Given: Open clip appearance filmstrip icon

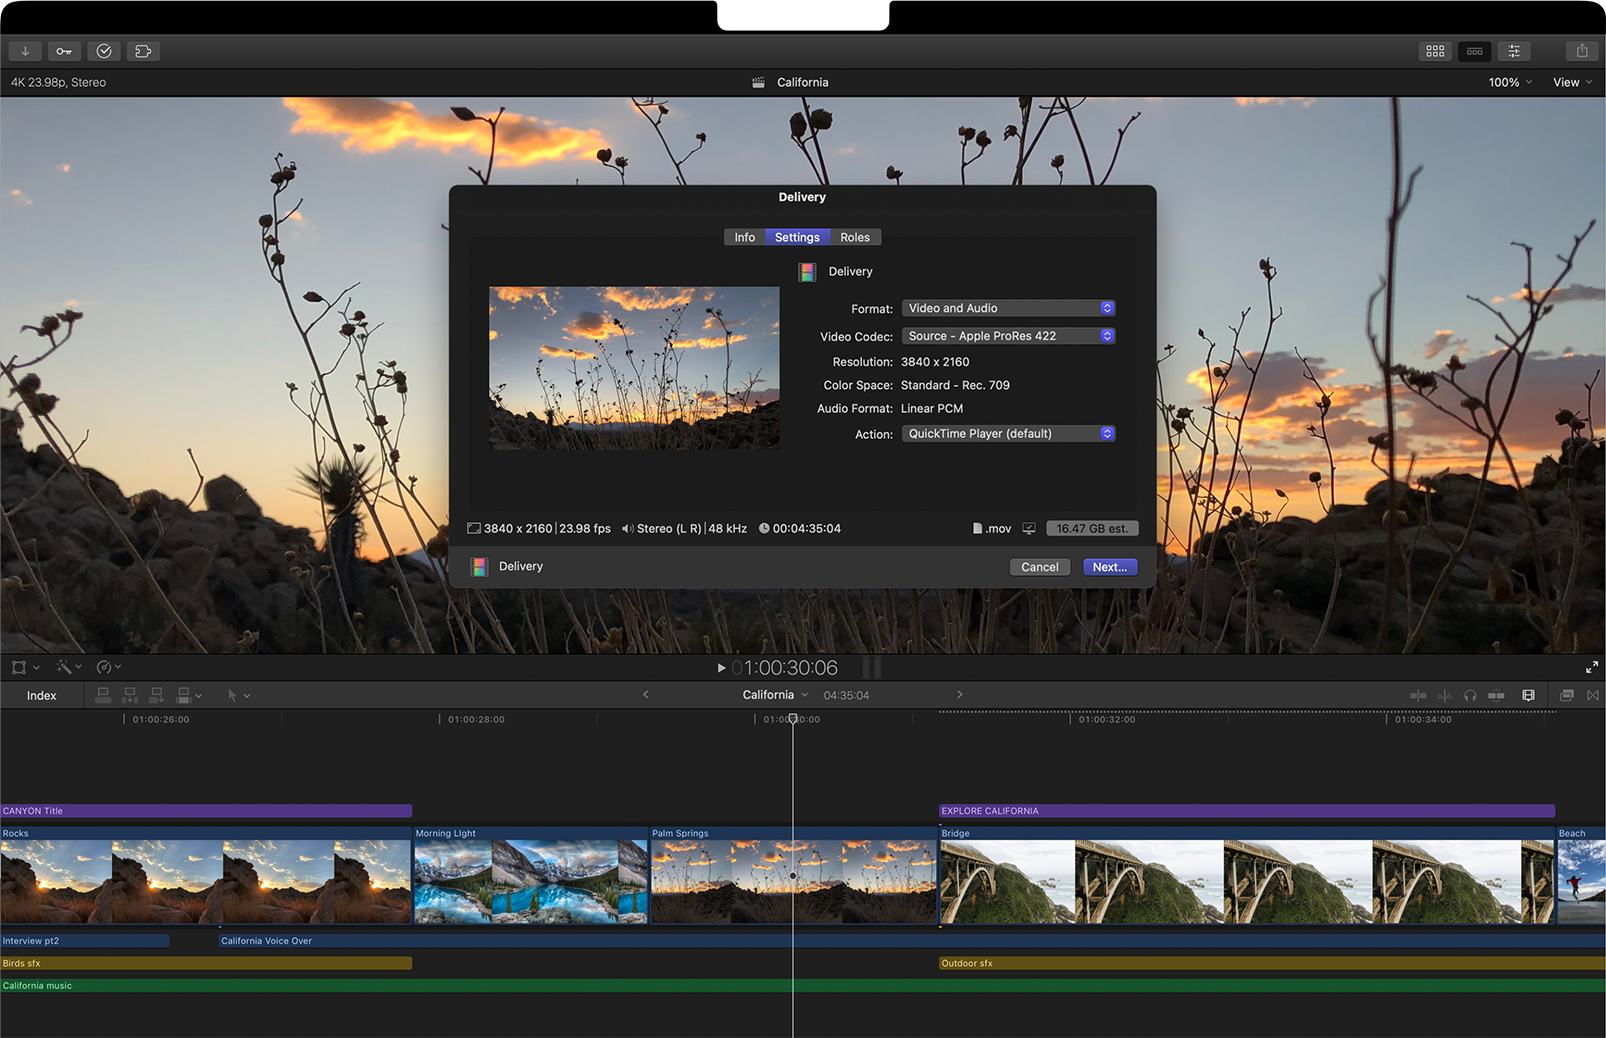Looking at the screenshot, I should (x=1528, y=695).
